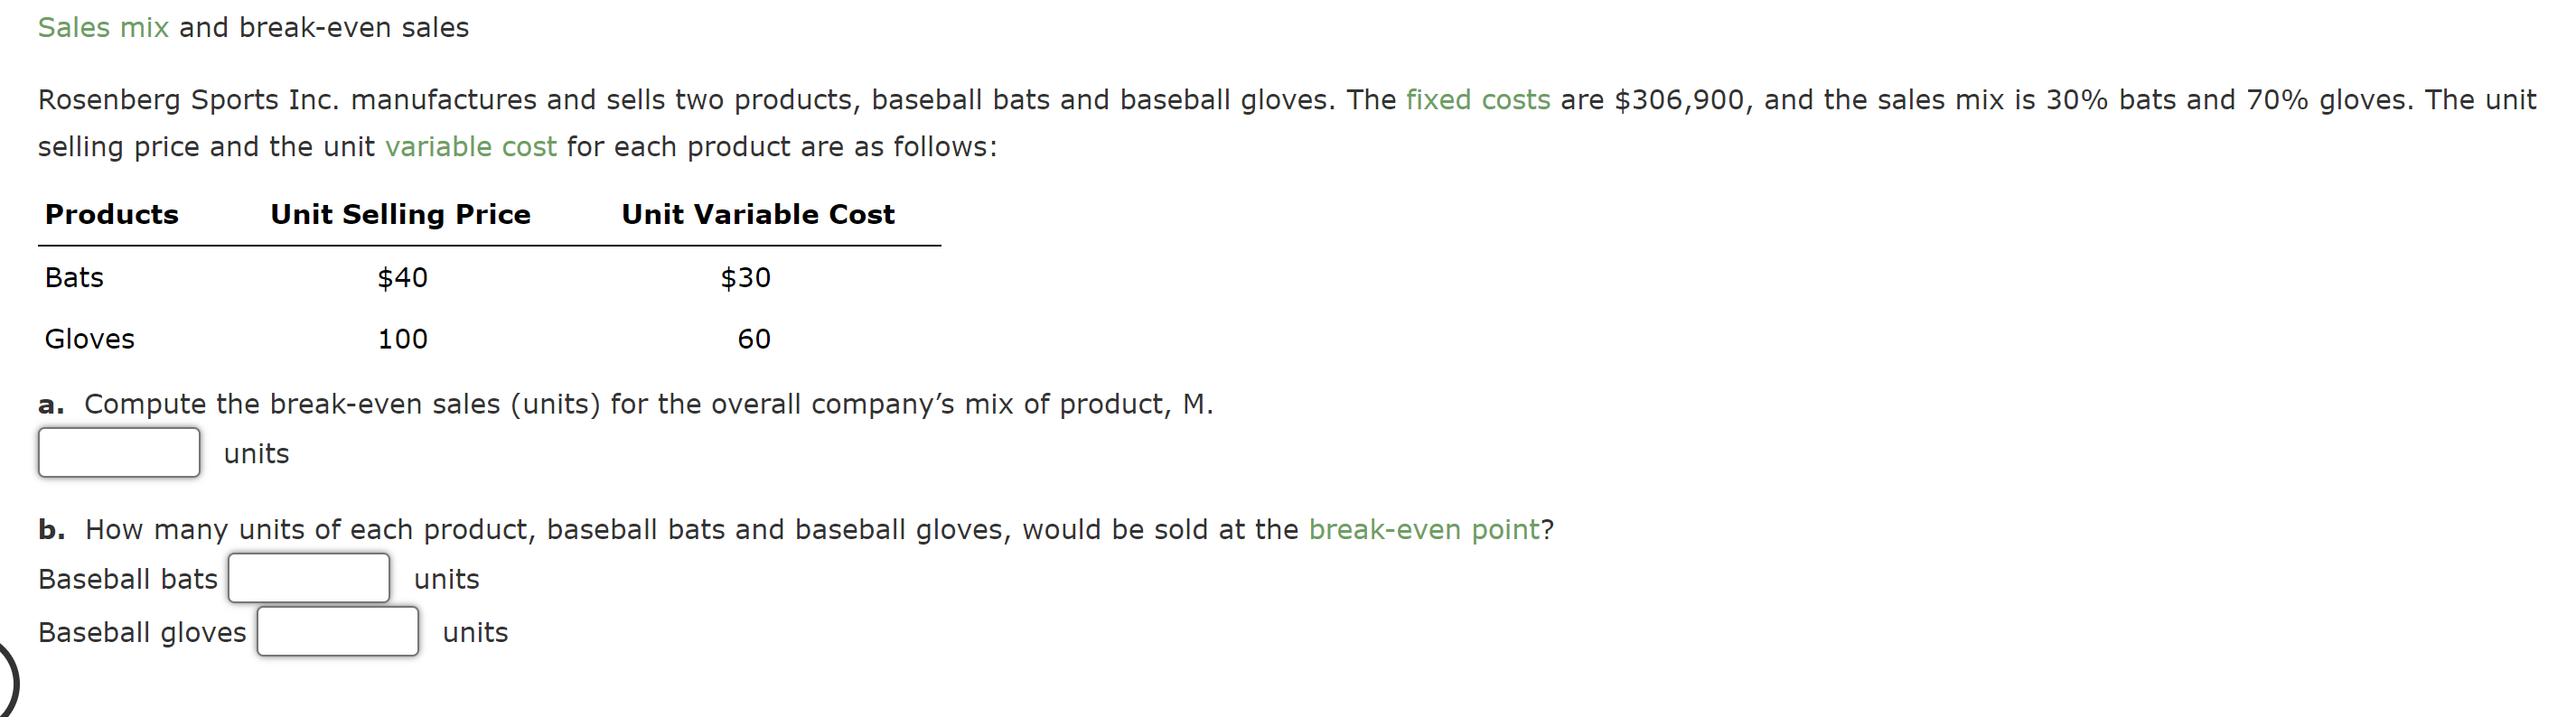The height and width of the screenshot is (717, 2576).
Task: Click the Baseball gloves units input box
Action: (337, 631)
